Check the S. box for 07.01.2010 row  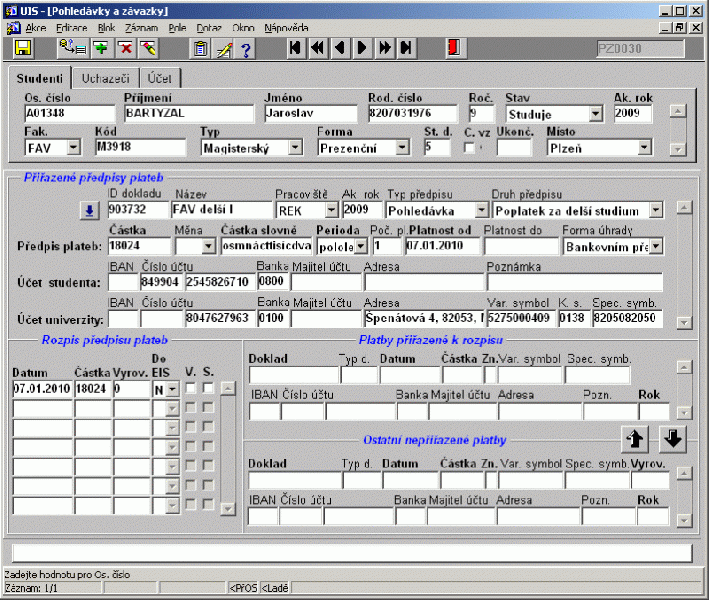(208, 388)
